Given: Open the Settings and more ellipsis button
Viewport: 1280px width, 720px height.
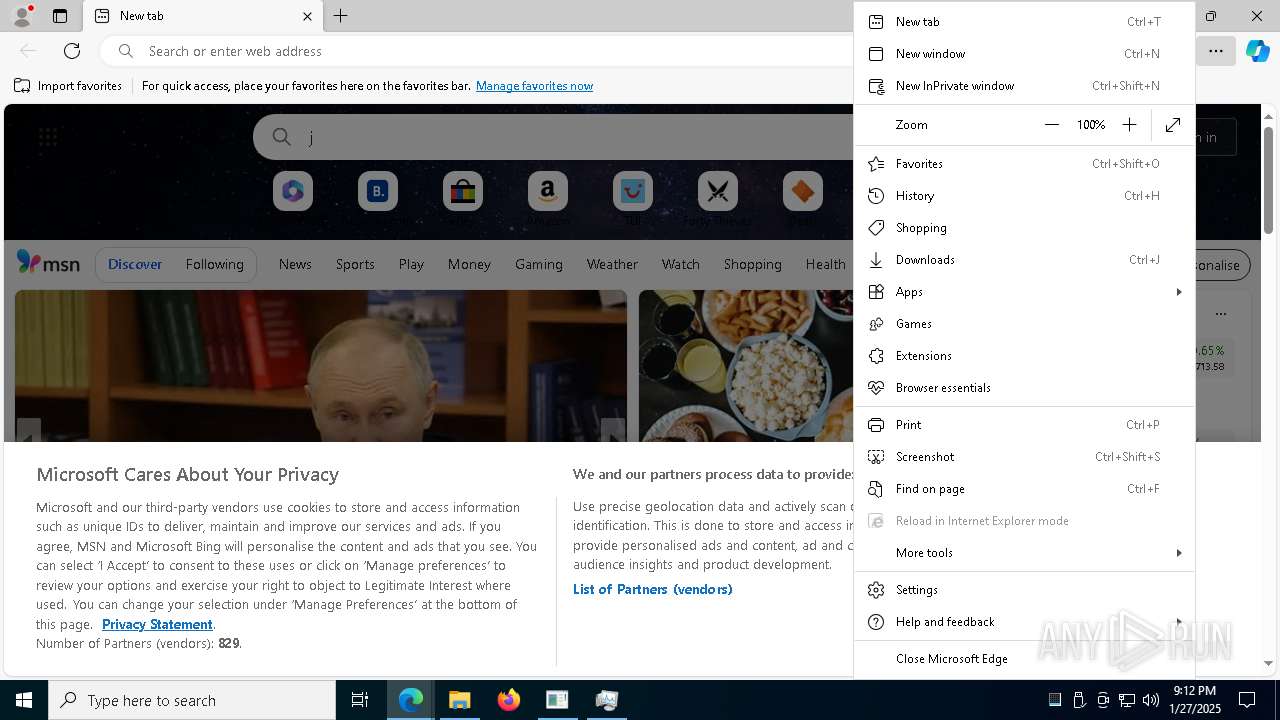Looking at the screenshot, I should 1216,51.
